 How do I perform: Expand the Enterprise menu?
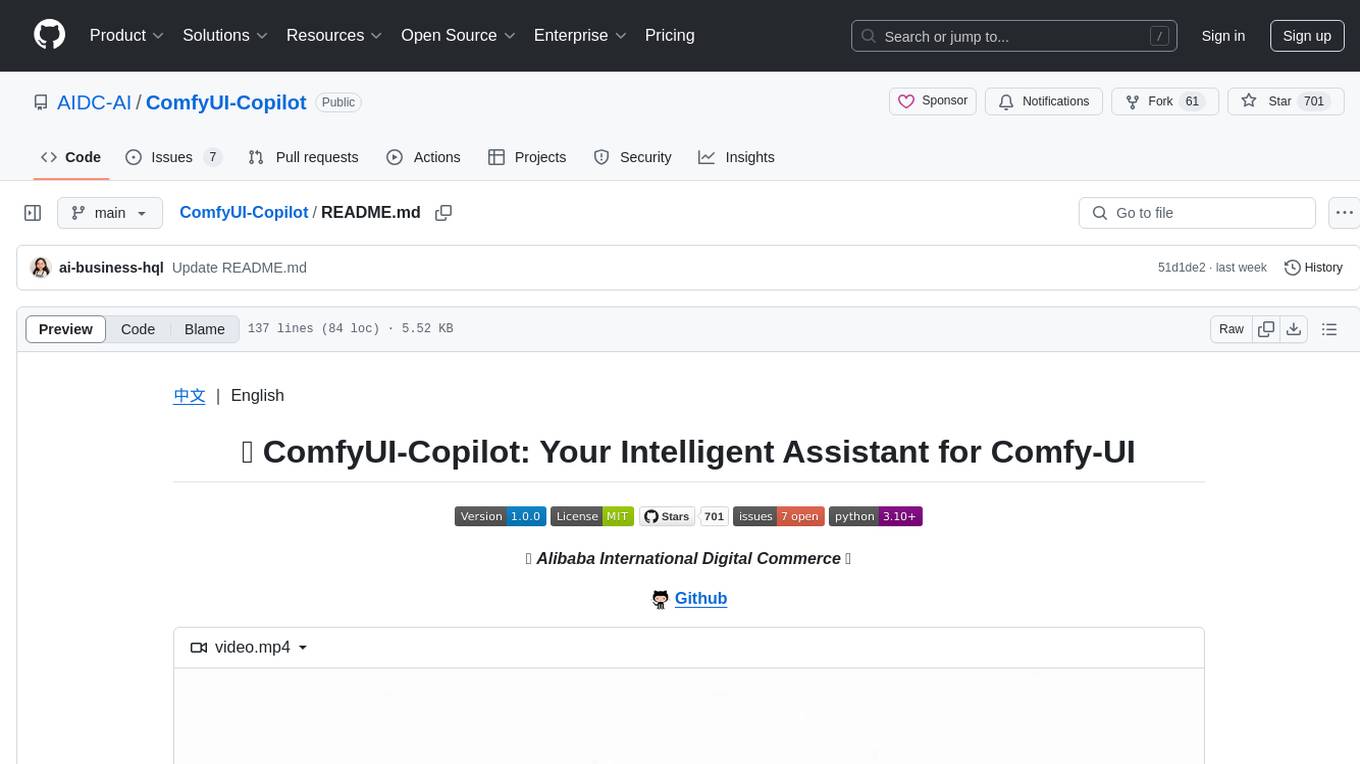pyautogui.click(x=580, y=35)
